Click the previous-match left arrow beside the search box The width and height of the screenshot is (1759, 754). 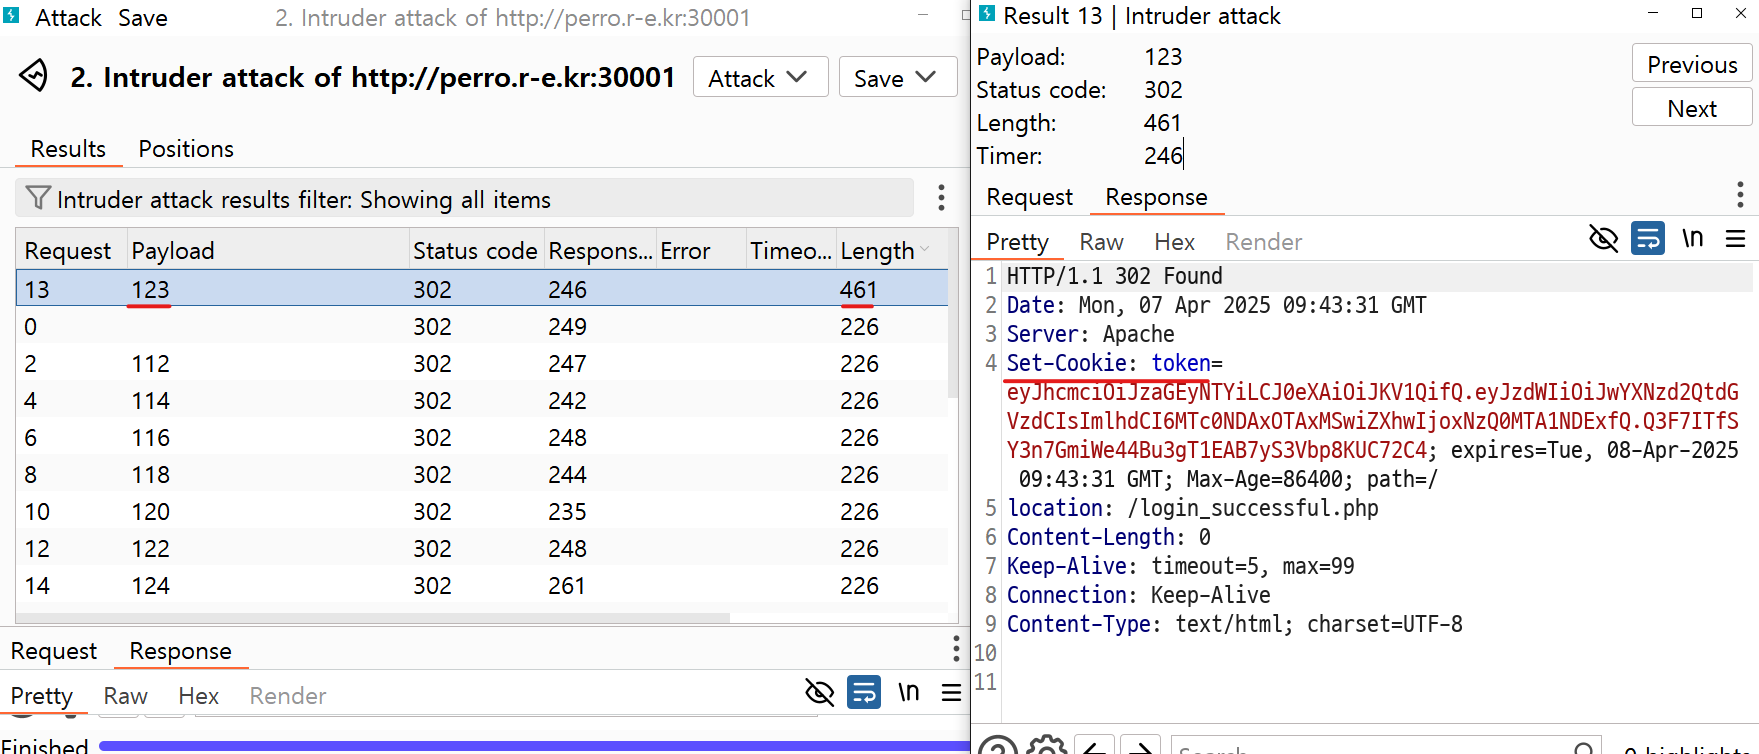click(x=1095, y=746)
